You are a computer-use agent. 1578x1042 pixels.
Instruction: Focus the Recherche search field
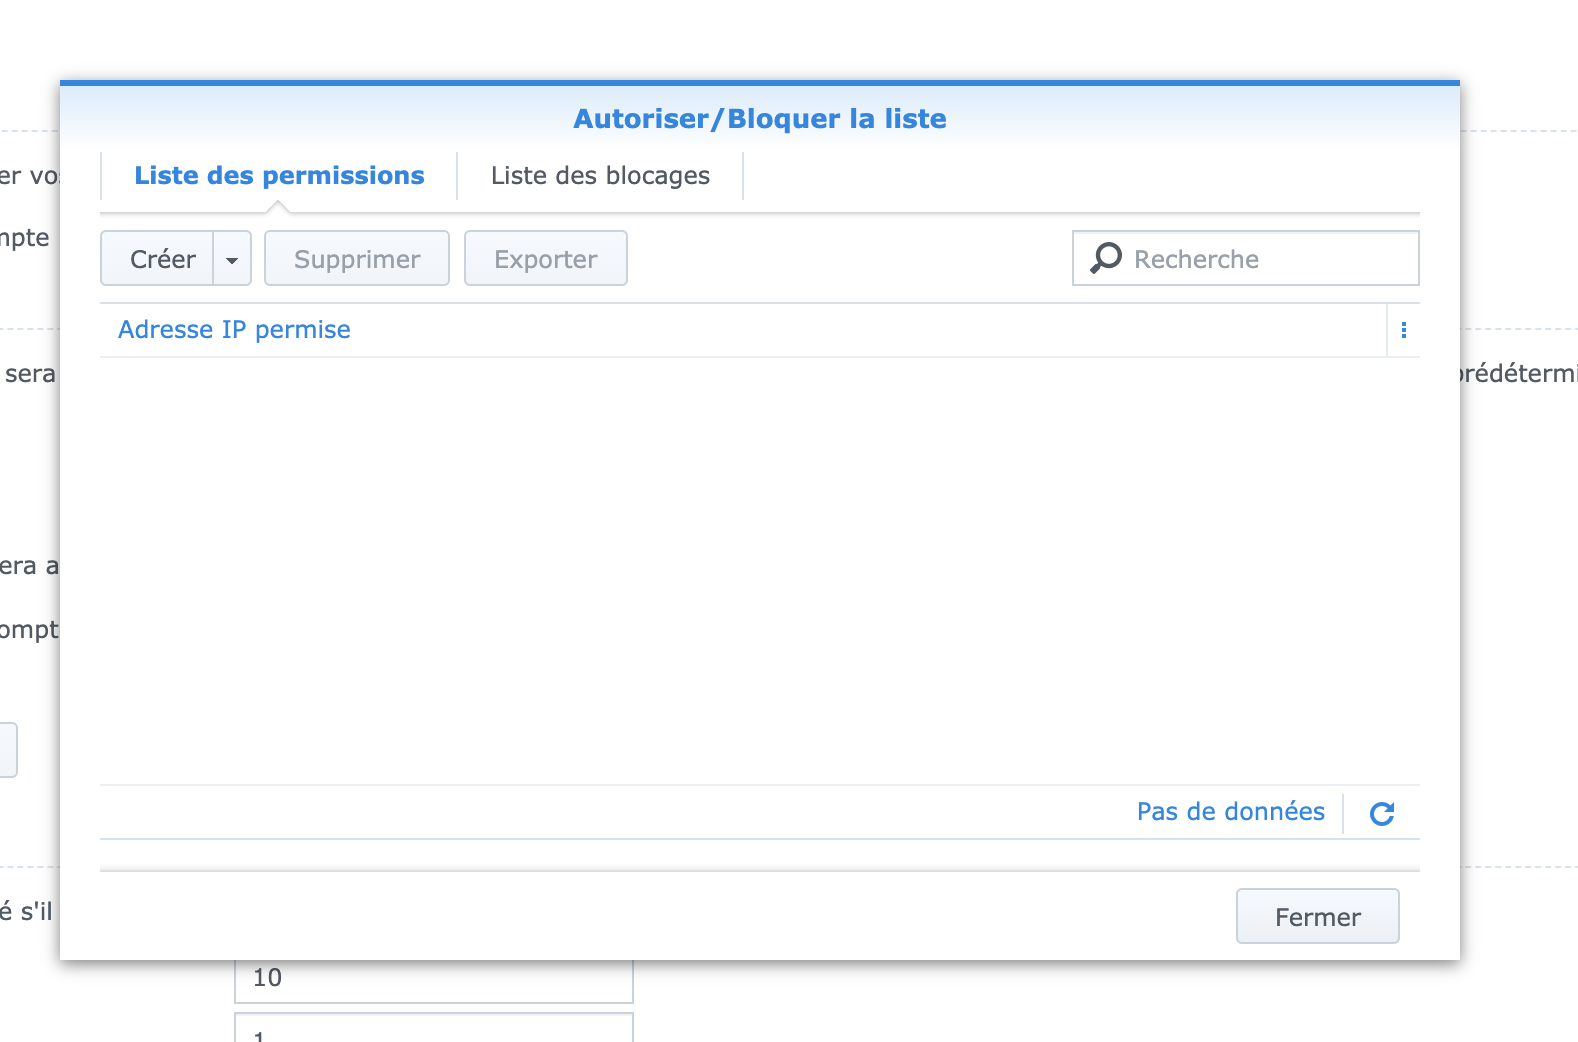click(1246, 258)
